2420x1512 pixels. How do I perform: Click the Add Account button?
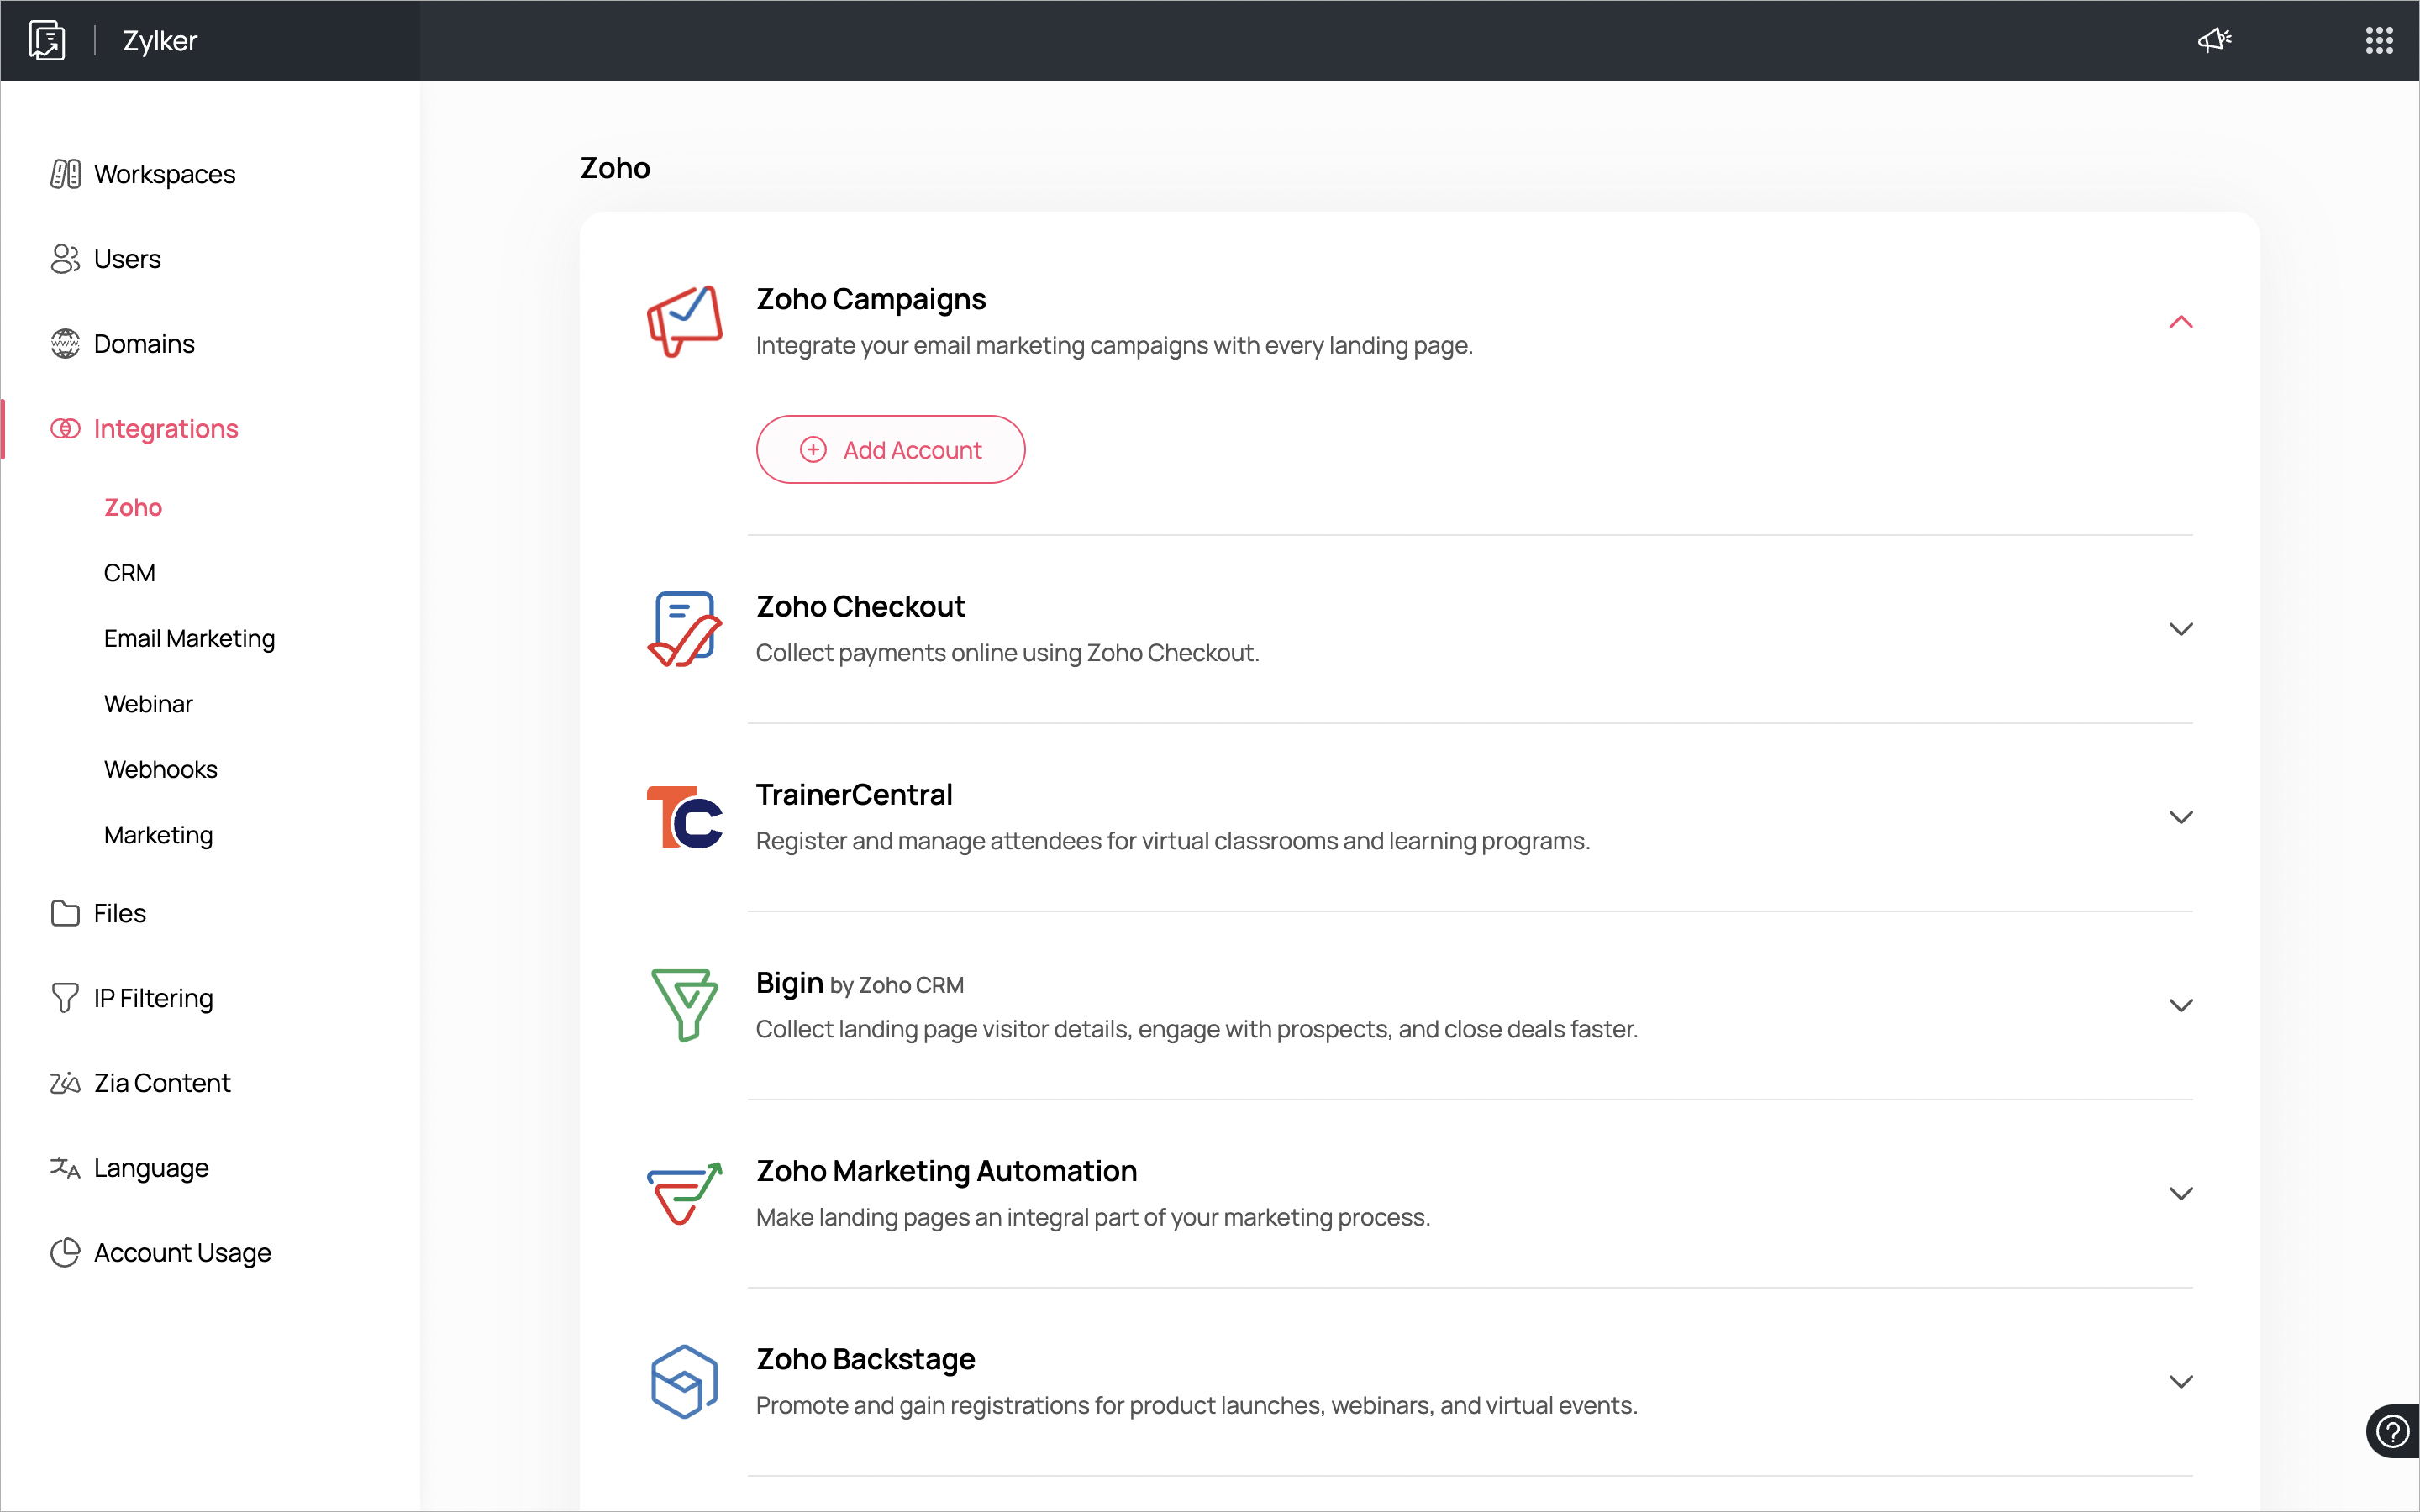pos(890,450)
